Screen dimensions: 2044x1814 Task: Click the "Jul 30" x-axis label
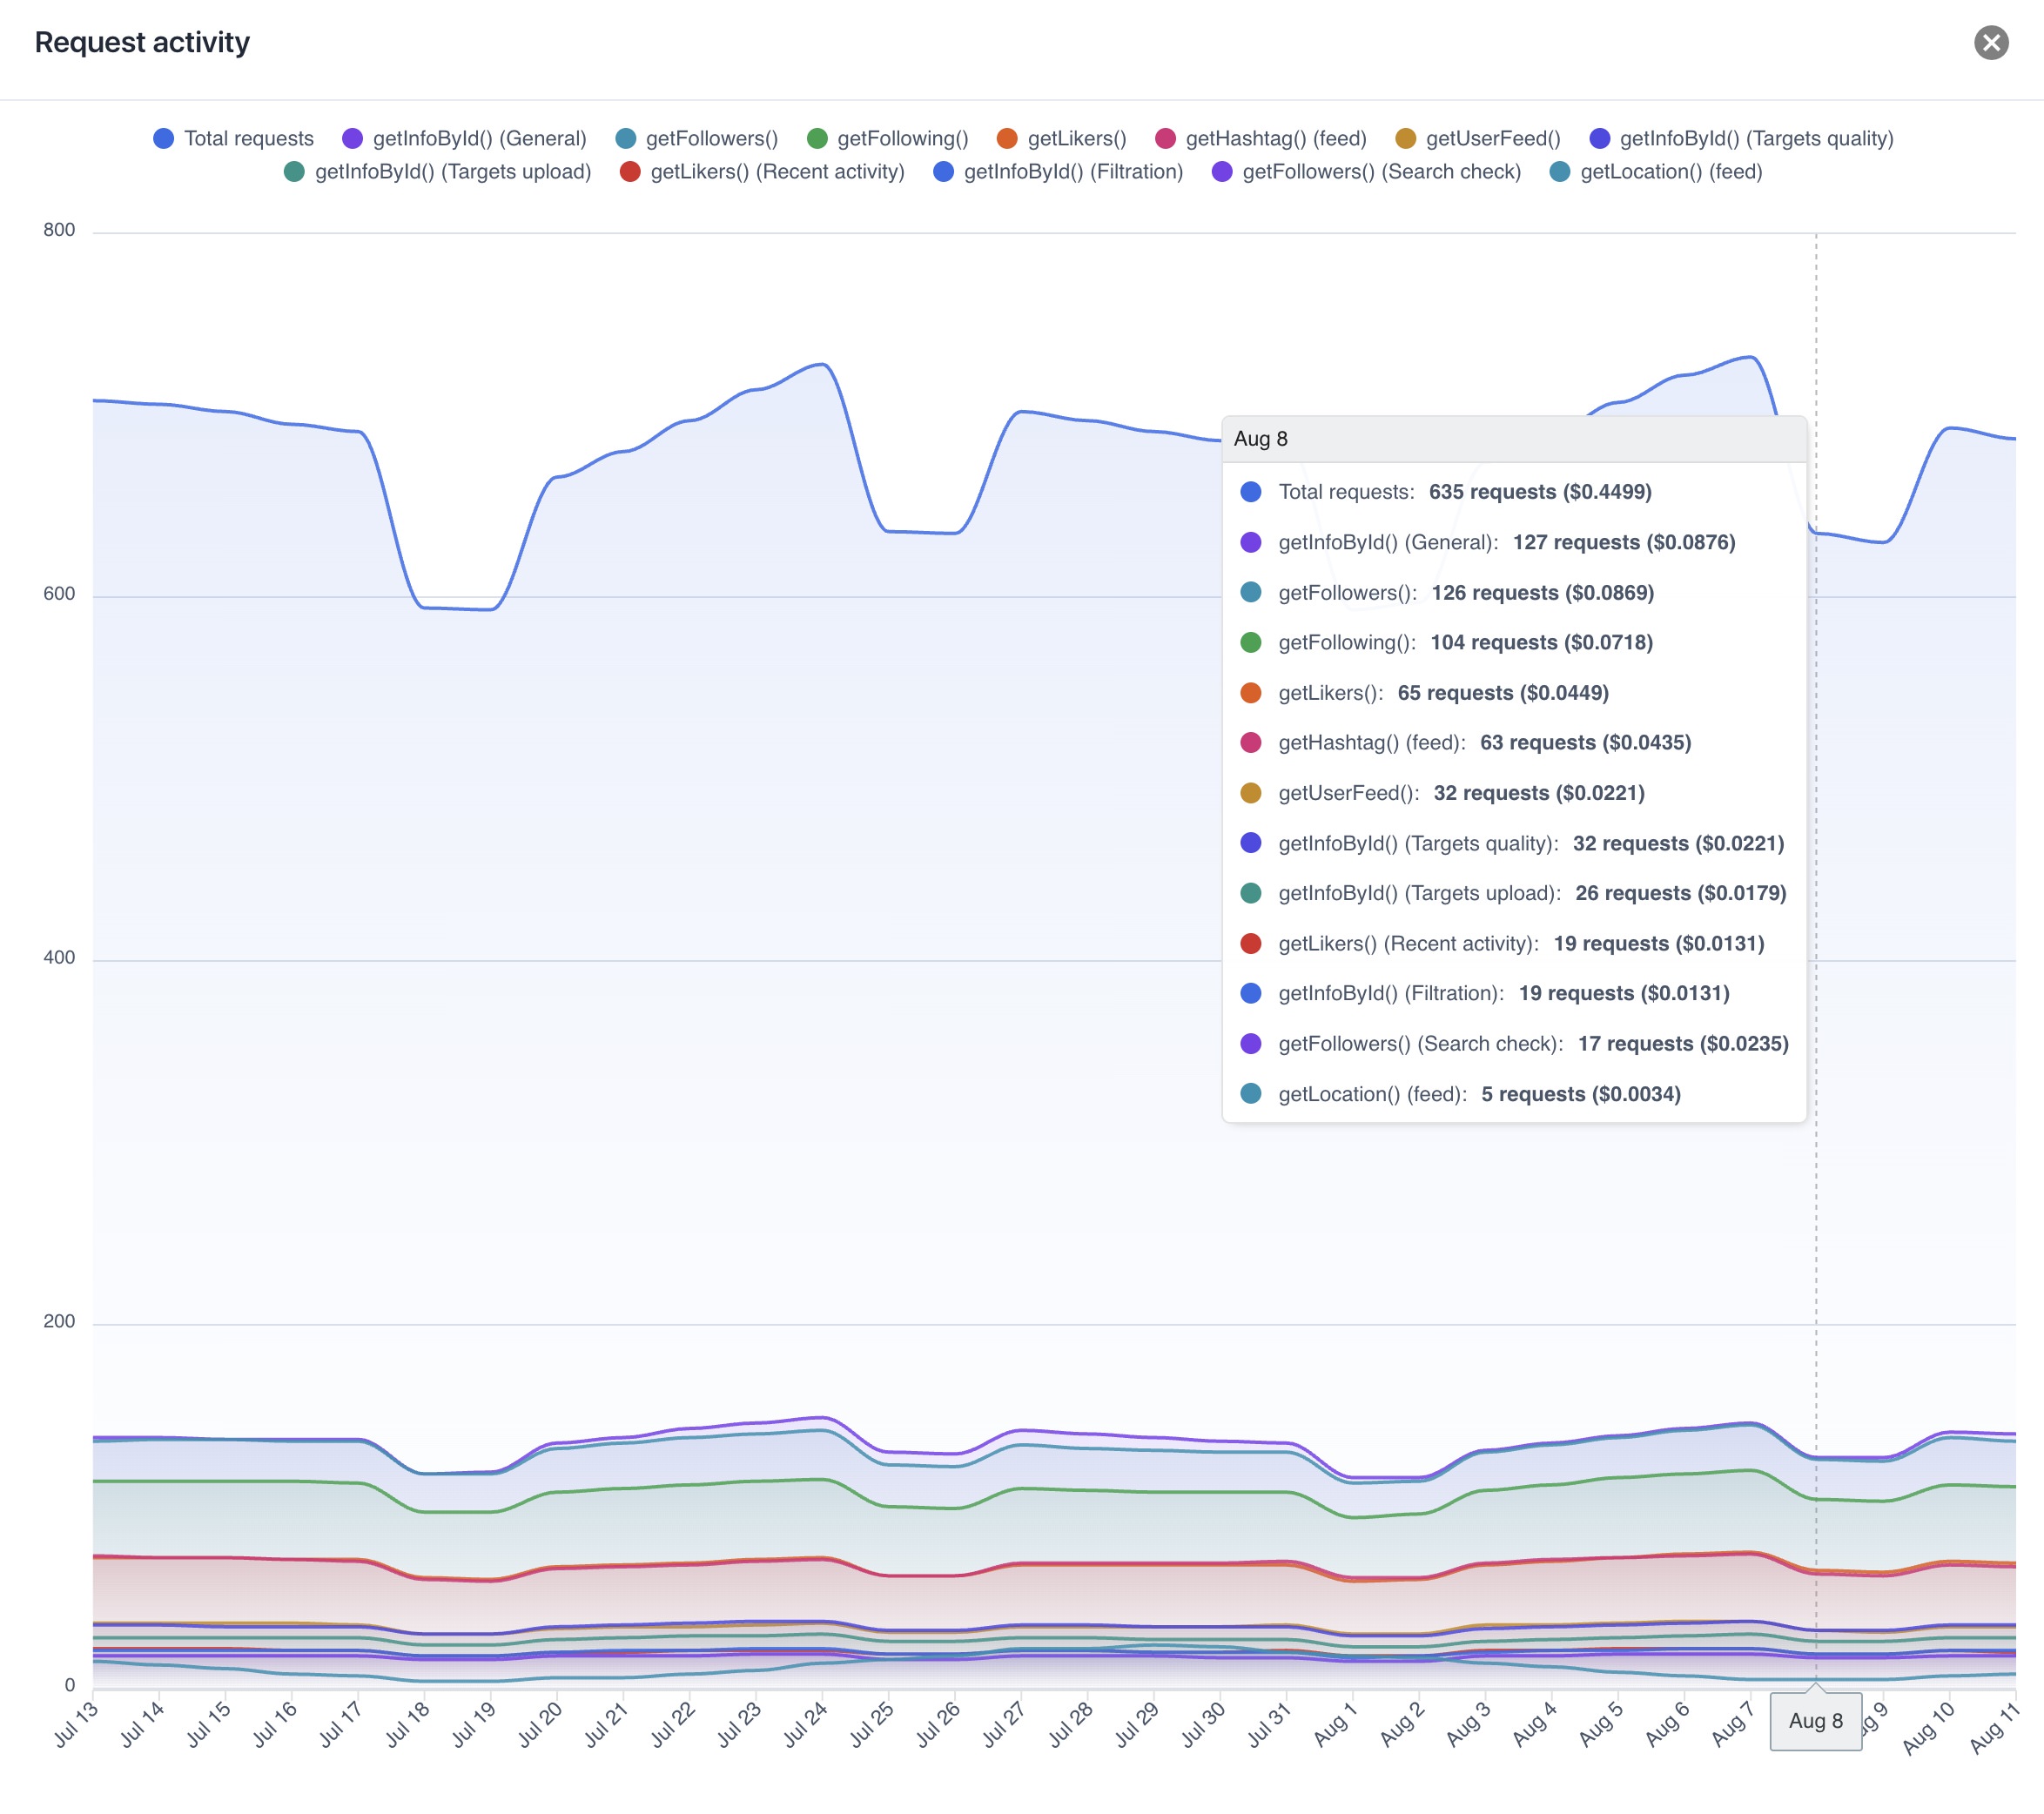point(1203,1724)
